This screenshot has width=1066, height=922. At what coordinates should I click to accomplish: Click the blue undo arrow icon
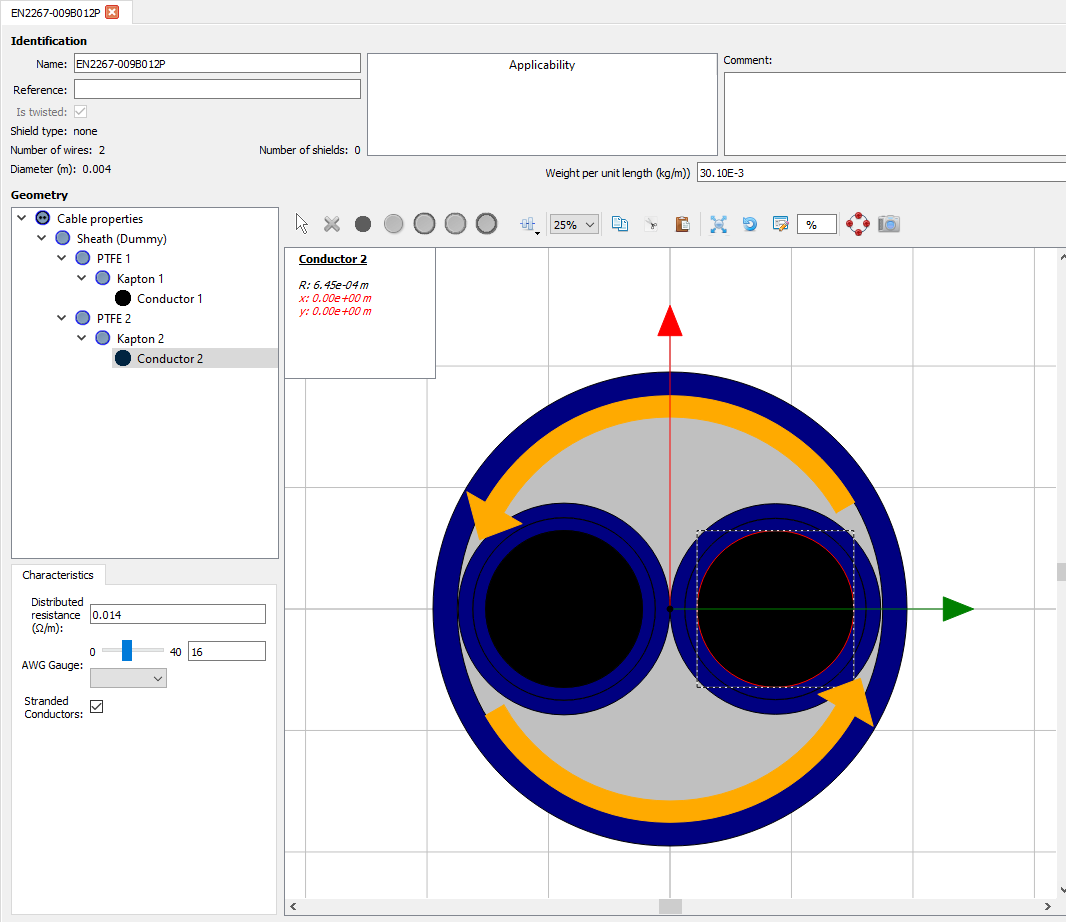[x=749, y=224]
